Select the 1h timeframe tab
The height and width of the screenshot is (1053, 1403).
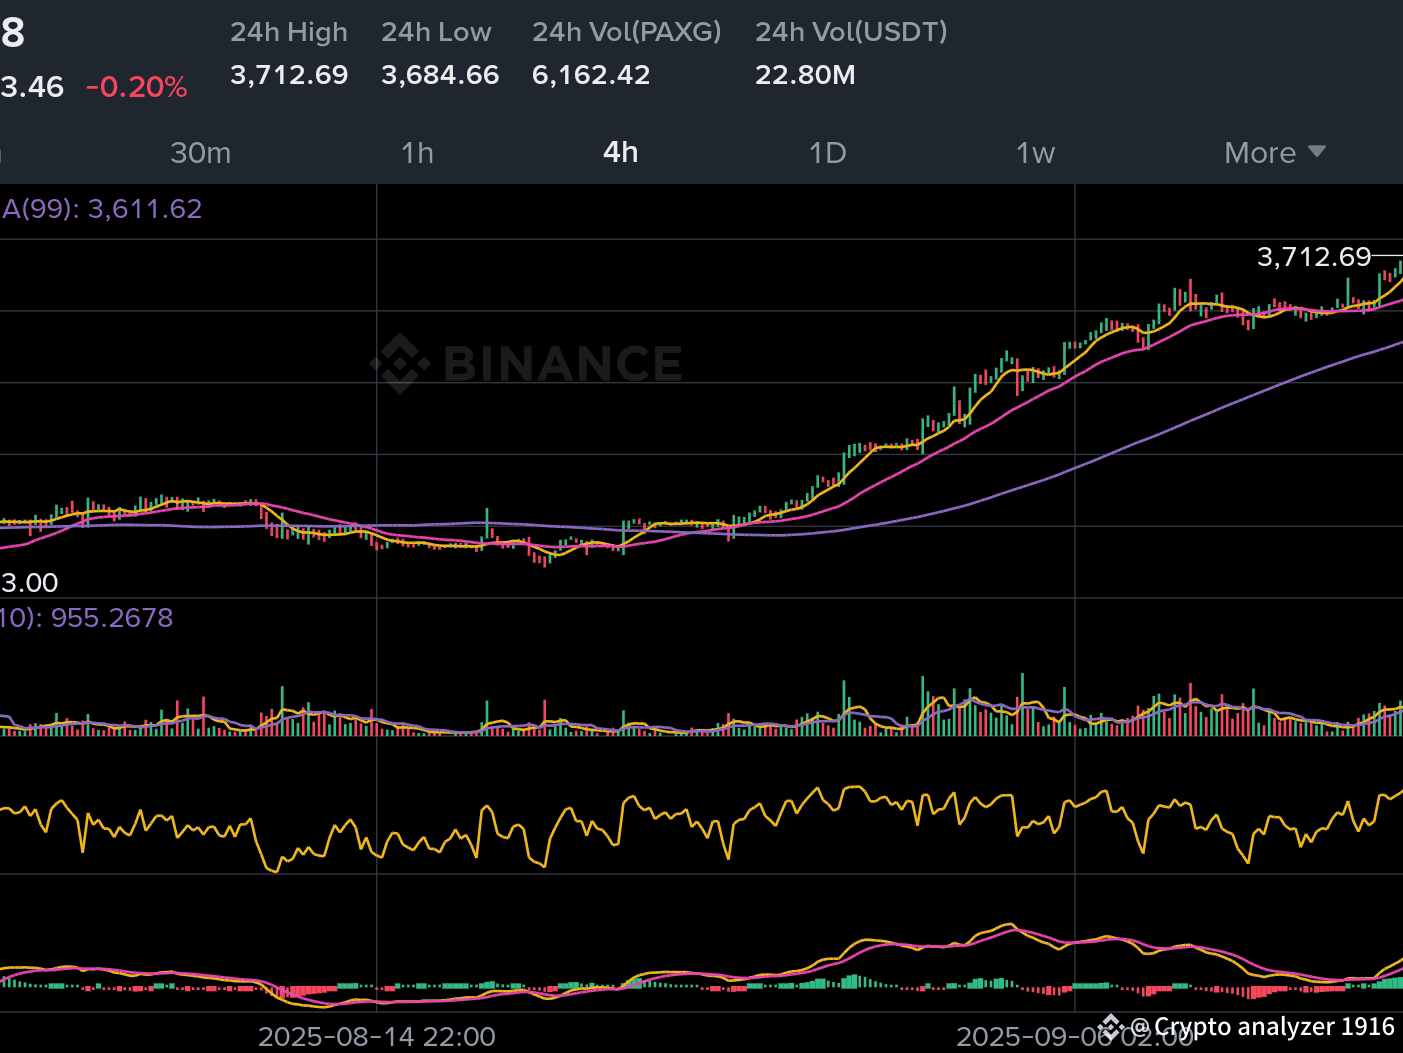click(417, 153)
